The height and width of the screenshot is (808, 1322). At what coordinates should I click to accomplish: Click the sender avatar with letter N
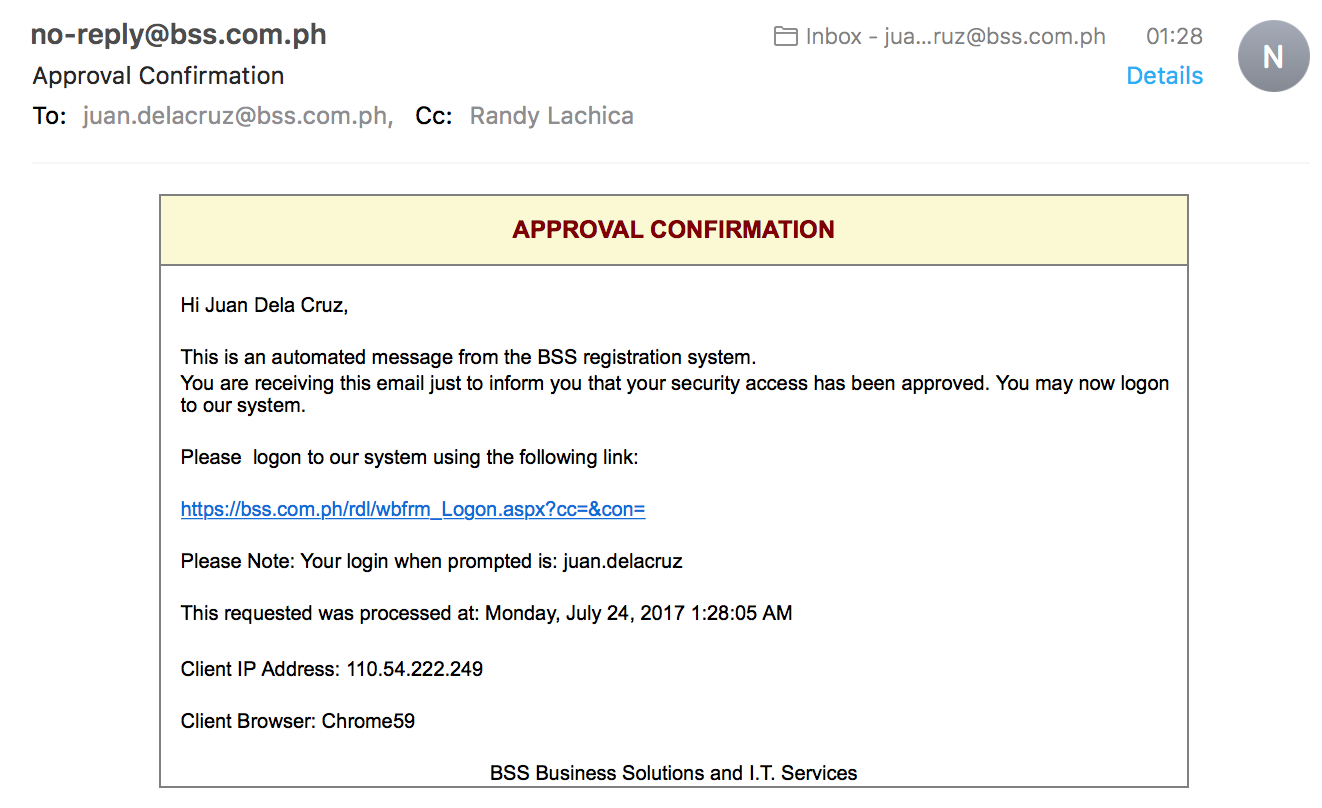tap(1273, 57)
